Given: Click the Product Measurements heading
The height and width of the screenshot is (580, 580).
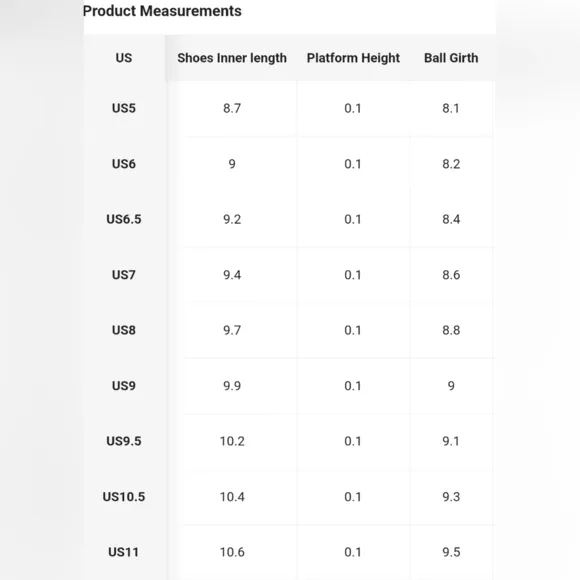Looking at the screenshot, I should click(162, 11).
